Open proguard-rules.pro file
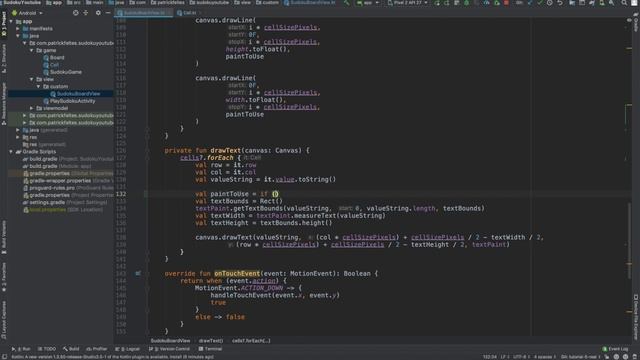The image size is (640, 360). [x=52, y=188]
